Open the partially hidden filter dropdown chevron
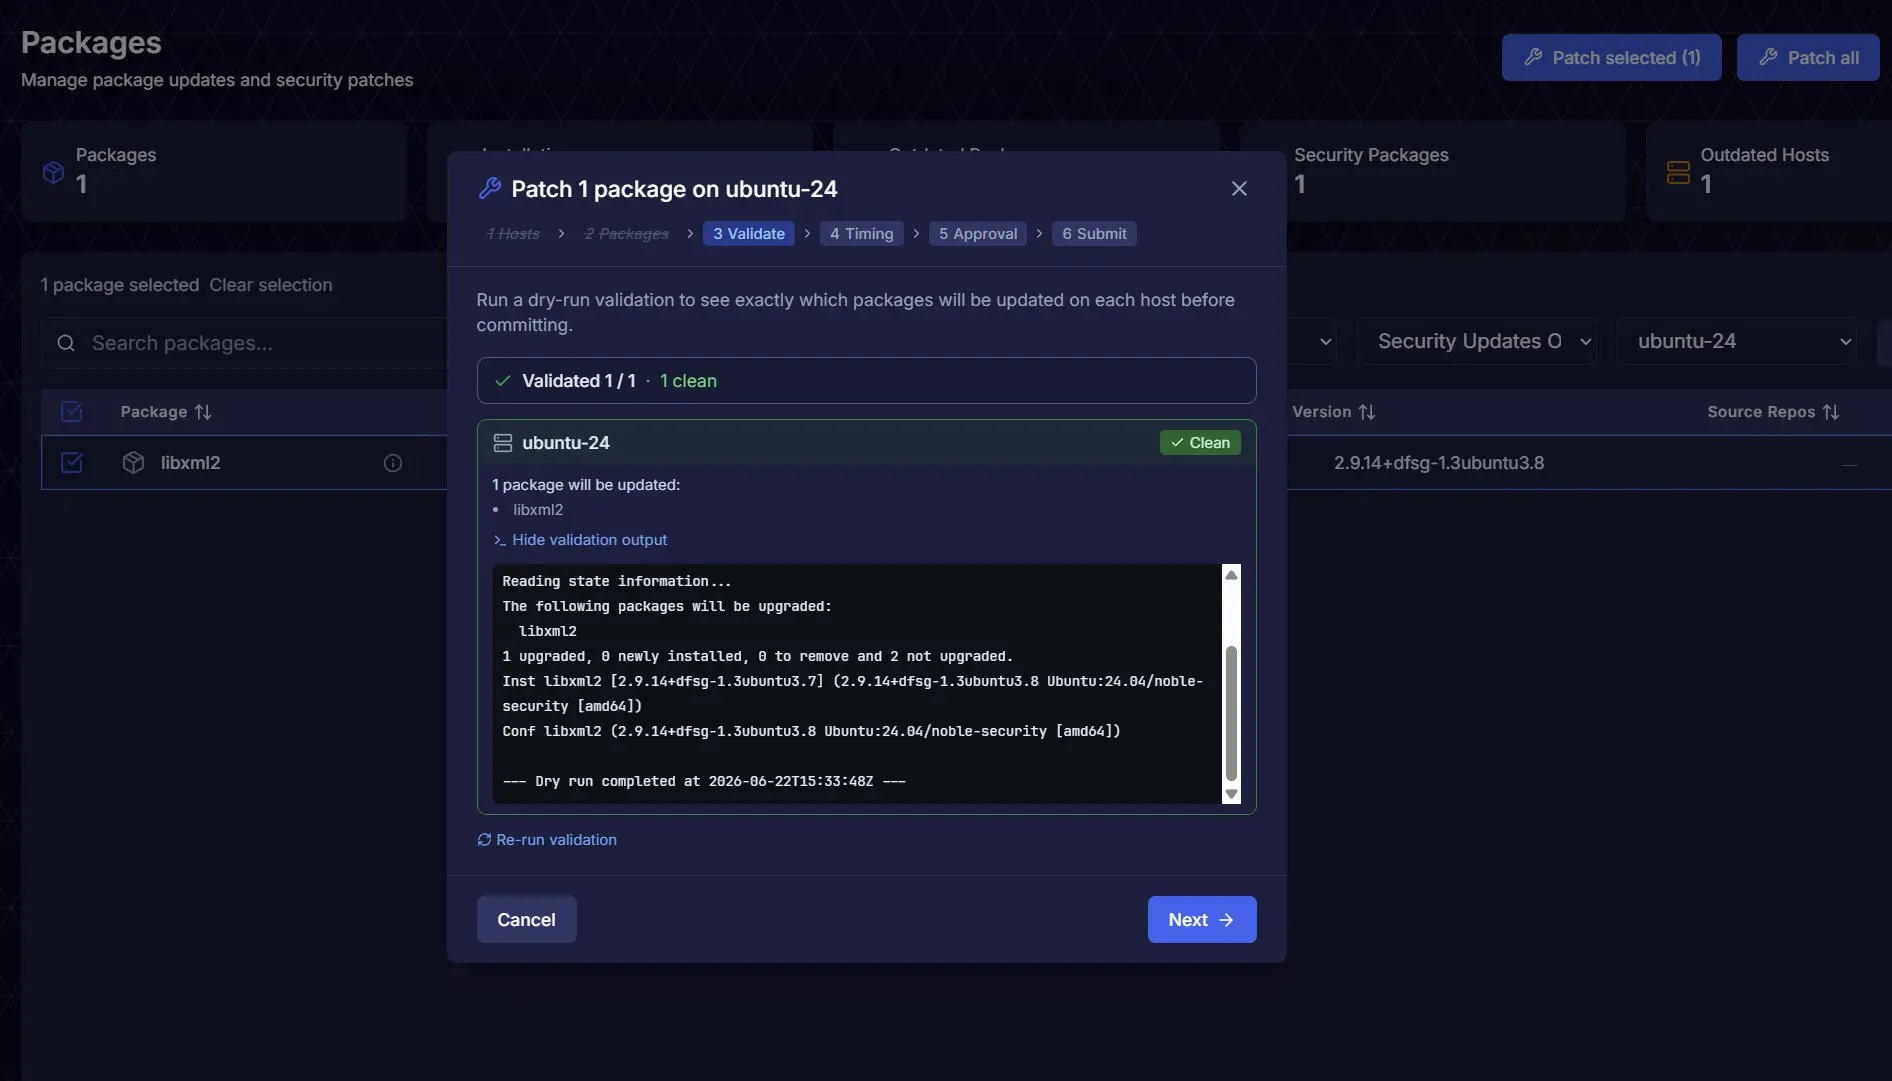Image resolution: width=1892 pixels, height=1081 pixels. 1325,342
